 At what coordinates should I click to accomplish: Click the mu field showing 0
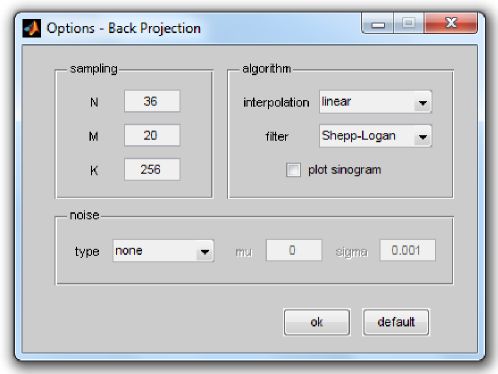pyautogui.click(x=294, y=250)
